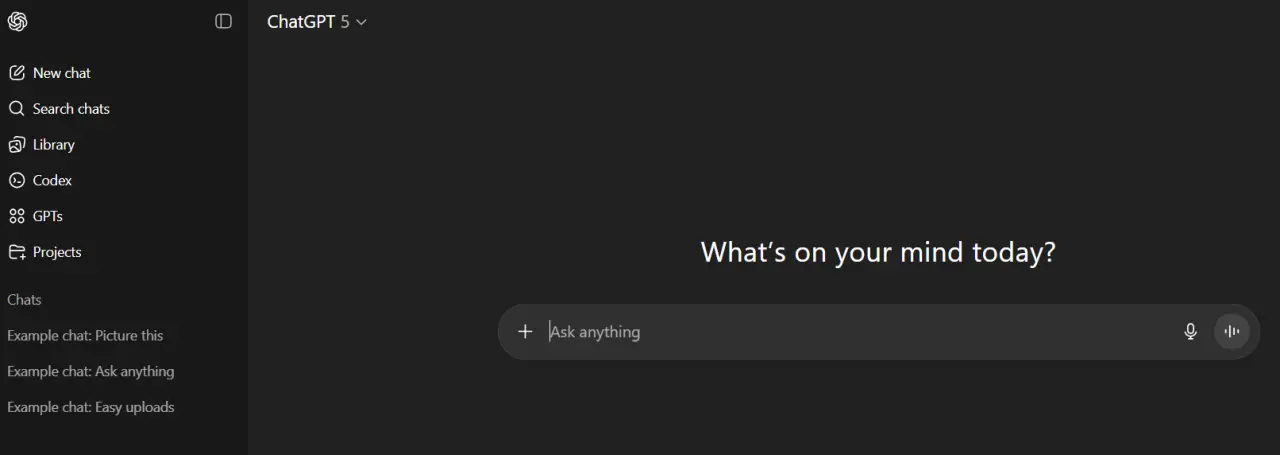The height and width of the screenshot is (455, 1280).
Task: Click the Chats section header
Action: 24,300
